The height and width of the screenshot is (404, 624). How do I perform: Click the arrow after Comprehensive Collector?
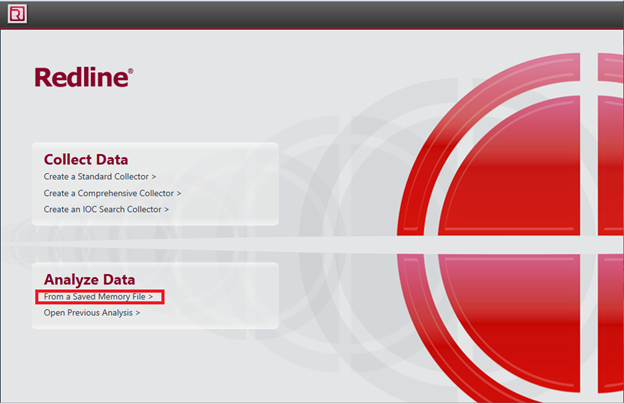[x=178, y=193]
